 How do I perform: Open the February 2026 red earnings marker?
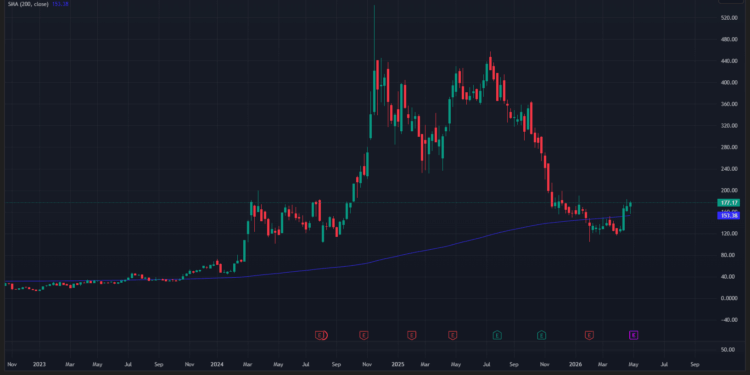[589, 335]
